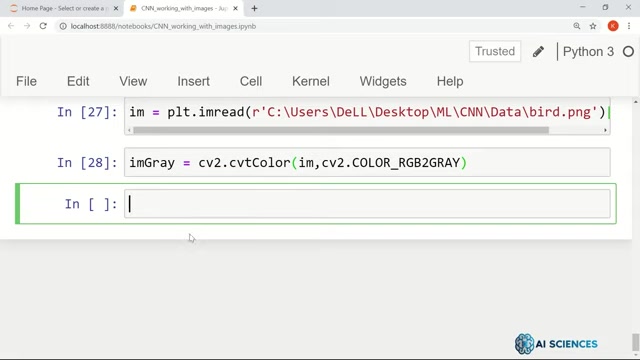The height and width of the screenshot is (360, 640).
Task: Click the pencil edit icon near Trusted
Action: coord(538,51)
